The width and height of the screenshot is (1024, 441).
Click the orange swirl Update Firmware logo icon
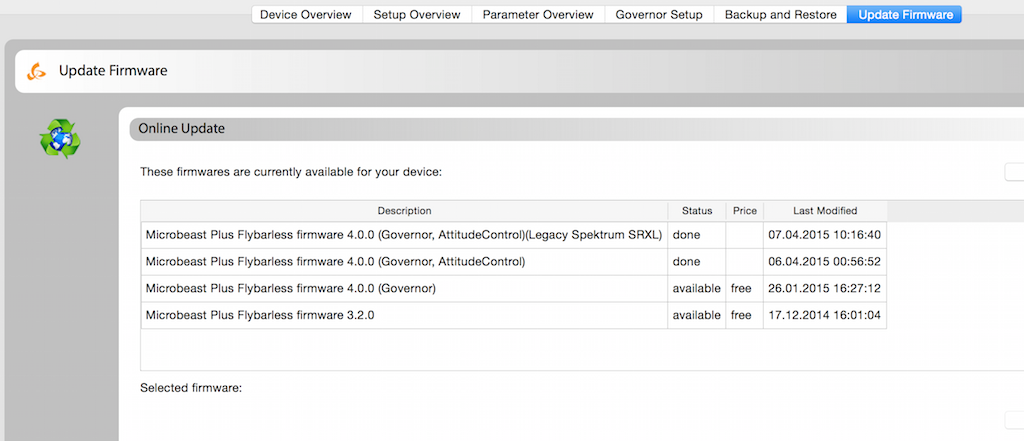(x=37, y=71)
